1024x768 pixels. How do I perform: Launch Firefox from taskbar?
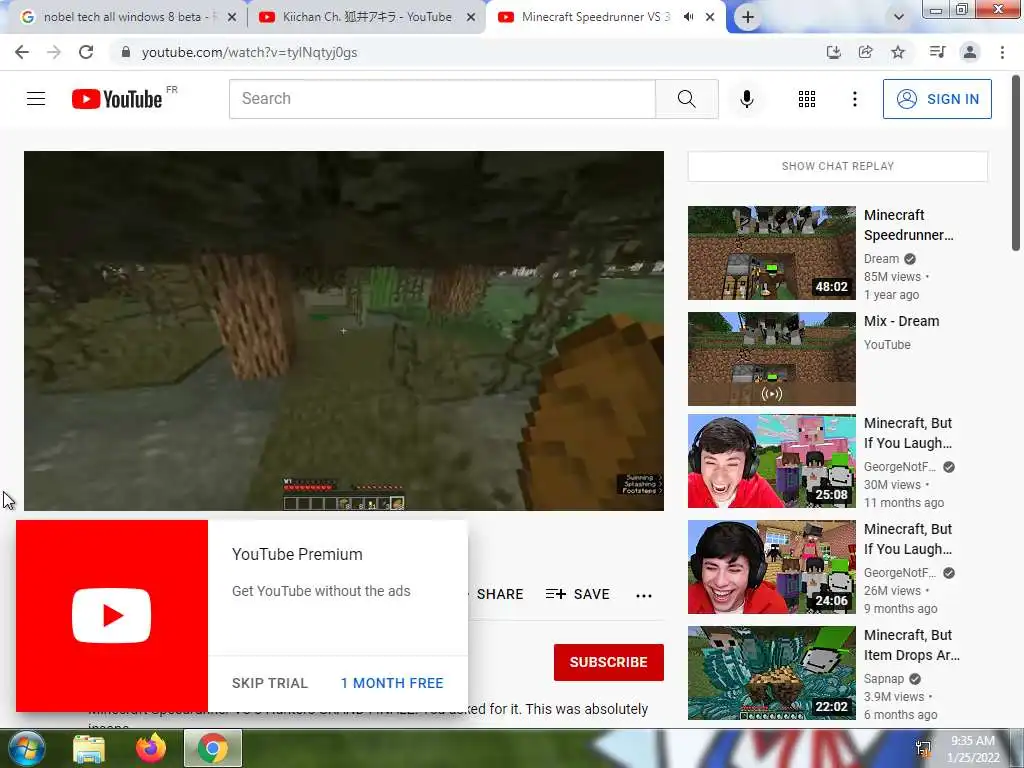[x=151, y=748]
